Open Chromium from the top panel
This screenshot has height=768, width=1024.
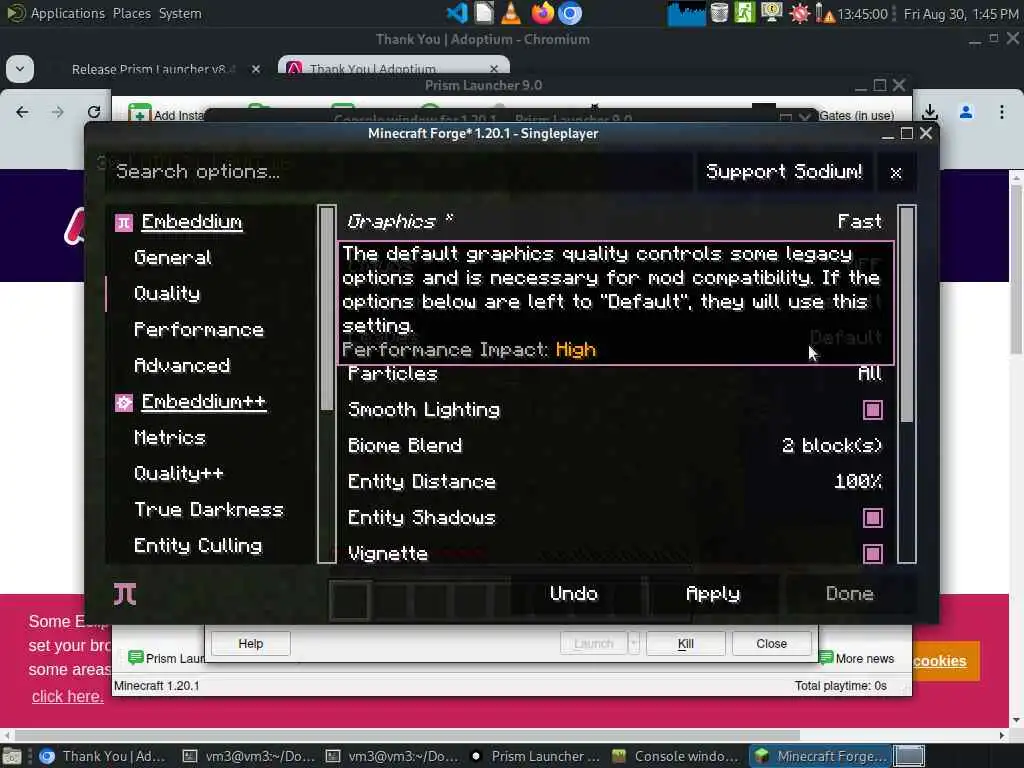(570, 13)
